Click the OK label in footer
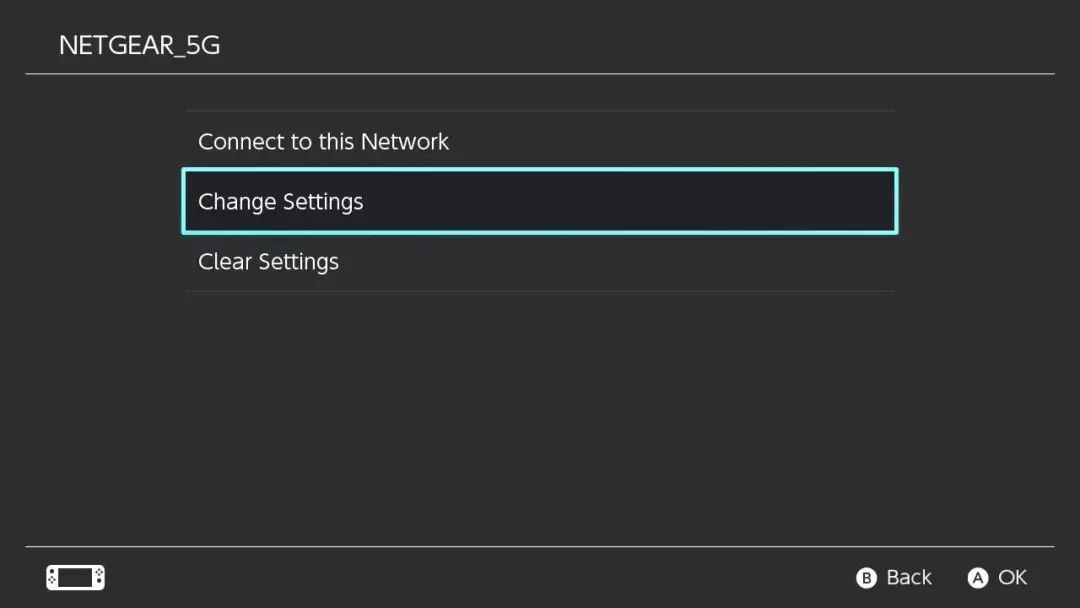Viewport: 1080px width, 608px height. 1012,578
